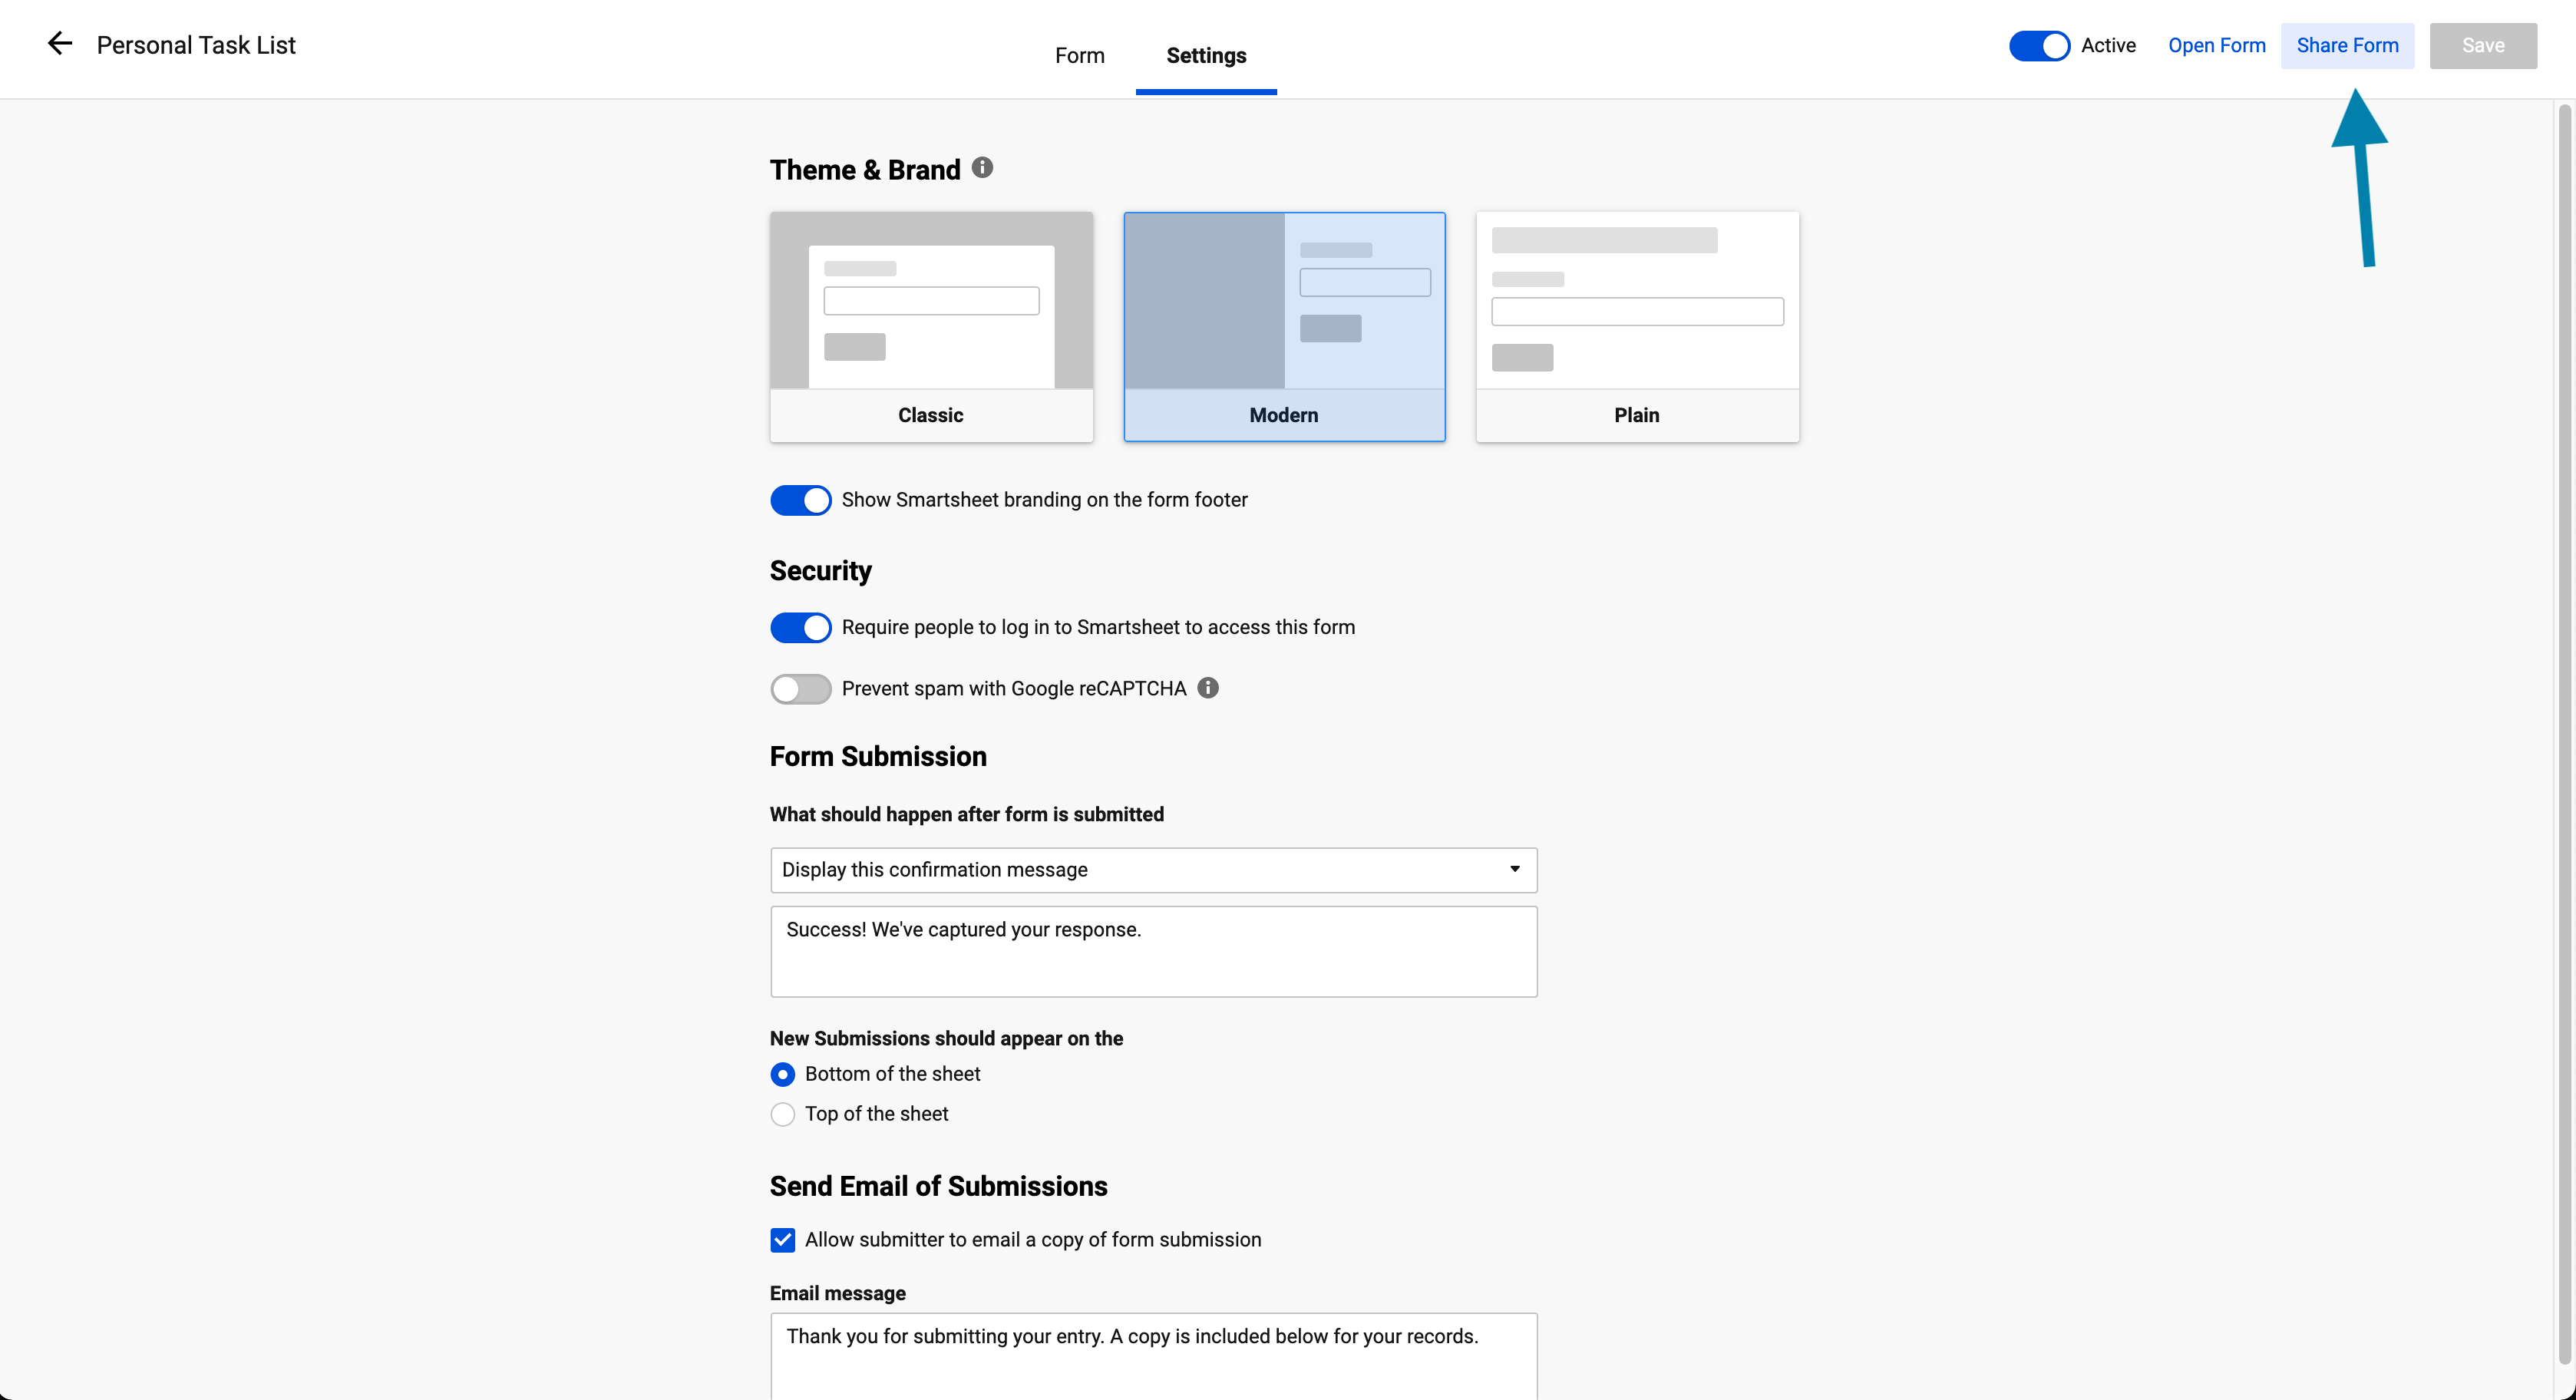Go back using the left arrow icon
The height and width of the screenshot is (1400, 2576).
[x=60, y=44]
